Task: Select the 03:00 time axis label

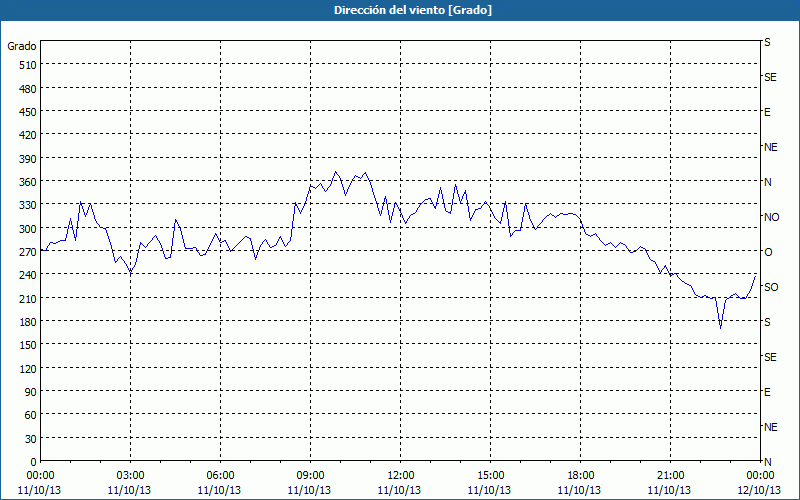Action: (130, 476)
